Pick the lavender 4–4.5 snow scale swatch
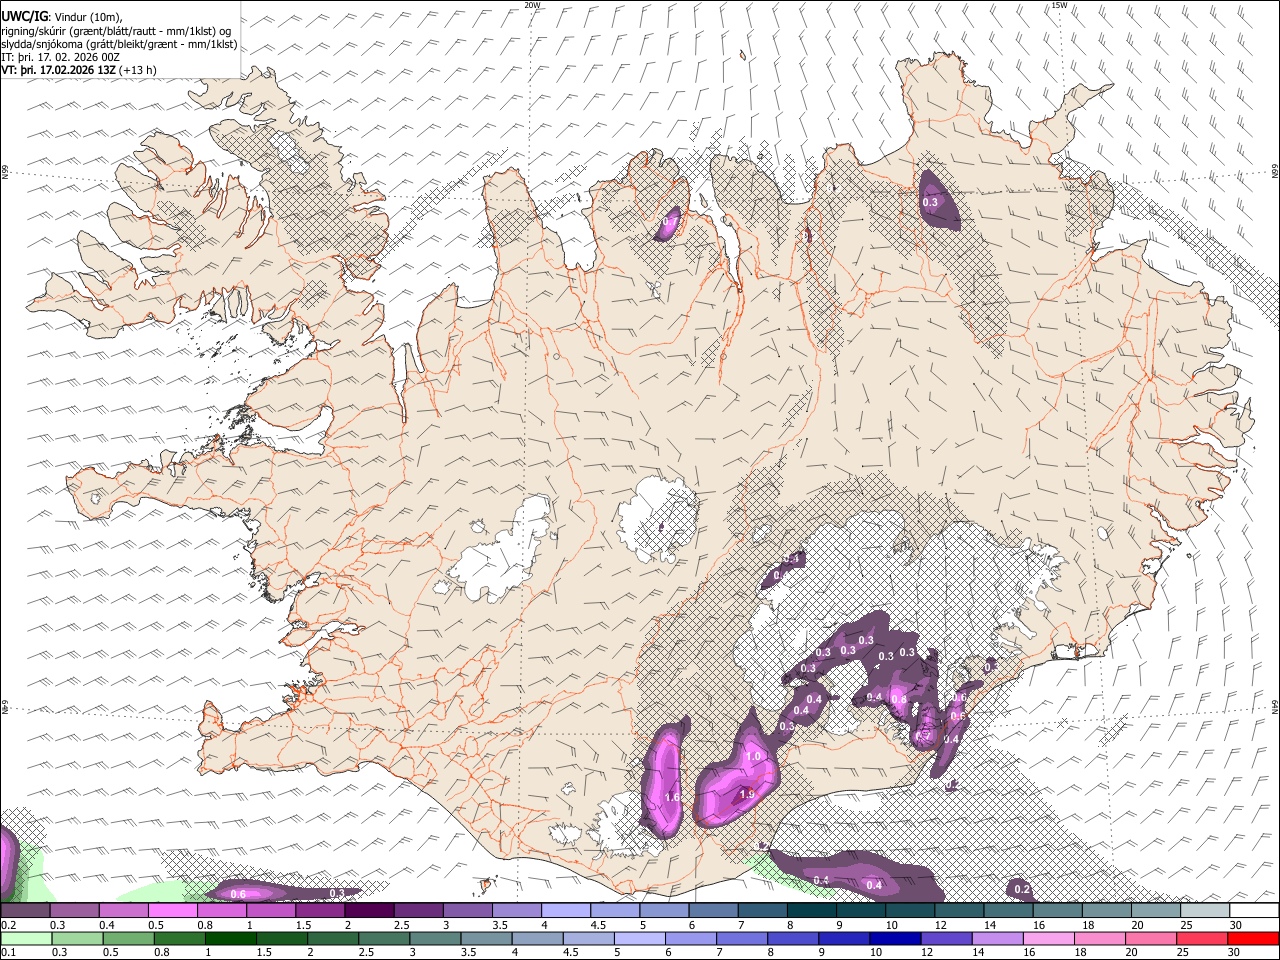 pyautogui.click(x=566, y=911)
